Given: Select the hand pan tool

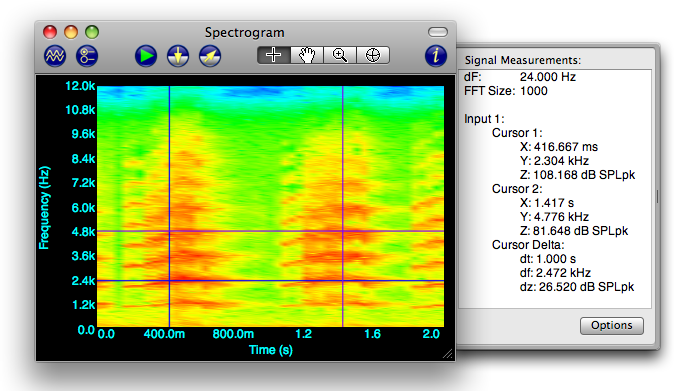Looking at the screenshot, I should pyautogui.click(x=307, y=55).
